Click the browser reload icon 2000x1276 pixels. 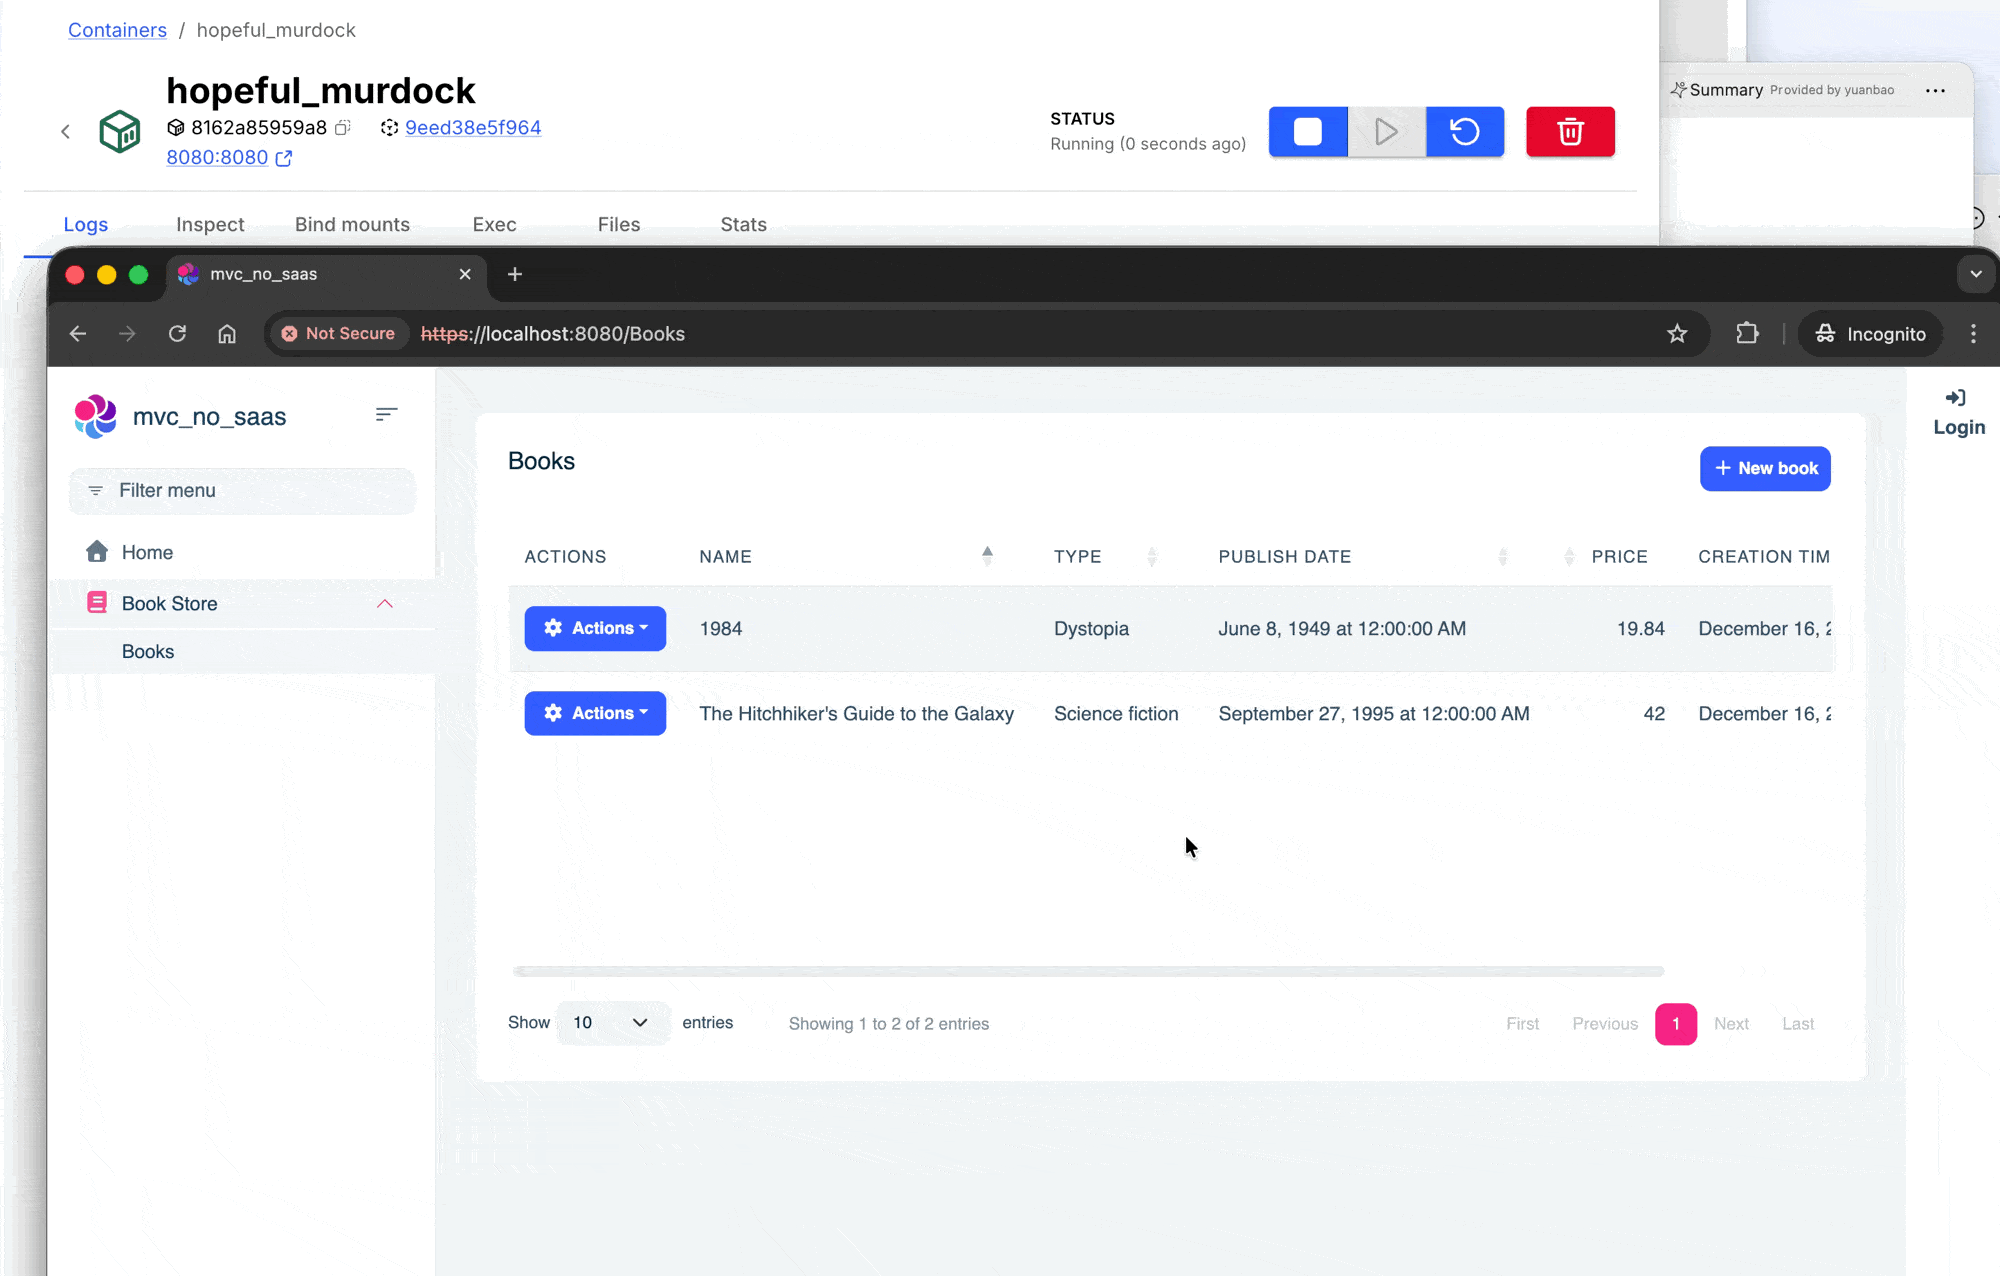point(177,334)
